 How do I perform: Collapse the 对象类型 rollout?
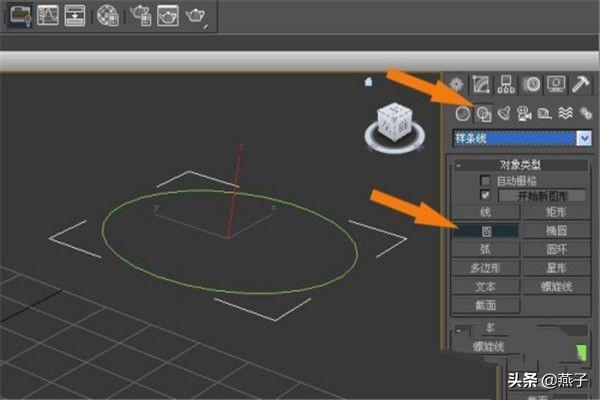(518, 165)
